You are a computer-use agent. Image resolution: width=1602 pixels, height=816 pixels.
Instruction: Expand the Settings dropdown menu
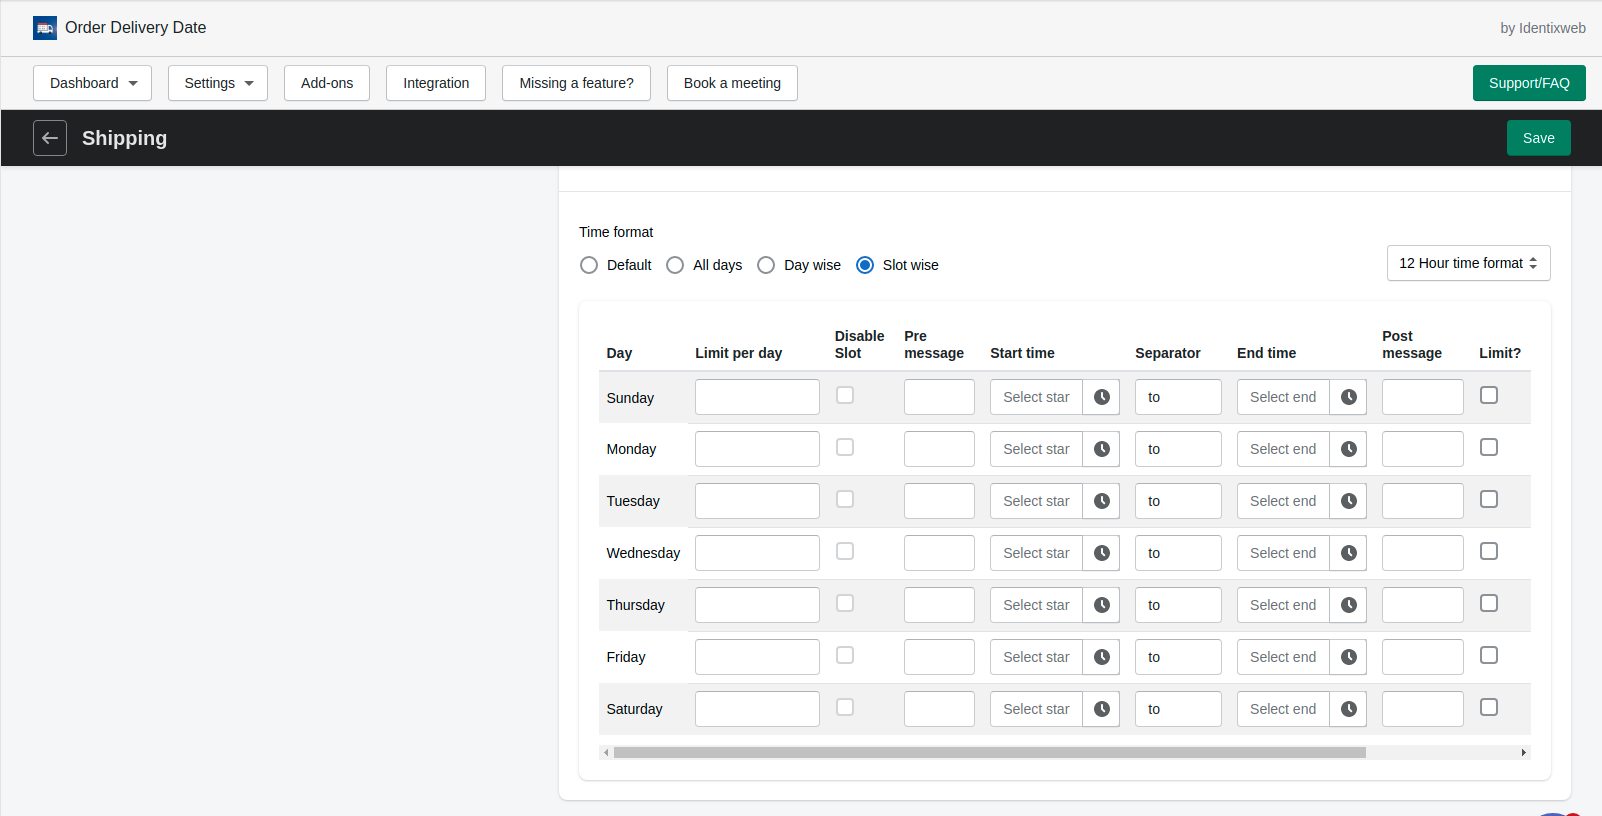pyautogui.click(x=218, y=83)
